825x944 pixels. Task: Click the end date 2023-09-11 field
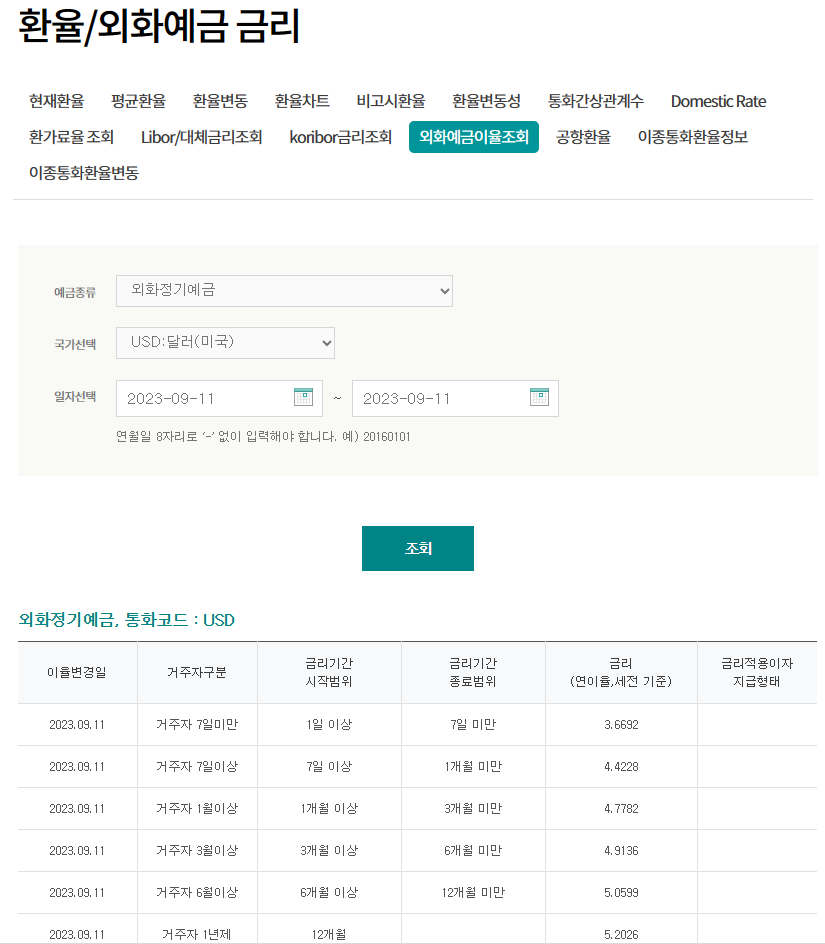[x=455, y=398]
